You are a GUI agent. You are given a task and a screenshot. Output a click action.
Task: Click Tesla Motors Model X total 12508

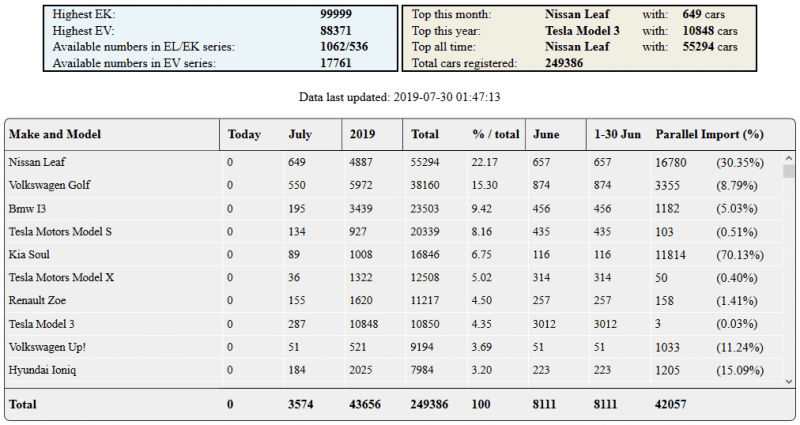(x=424, y=278)
